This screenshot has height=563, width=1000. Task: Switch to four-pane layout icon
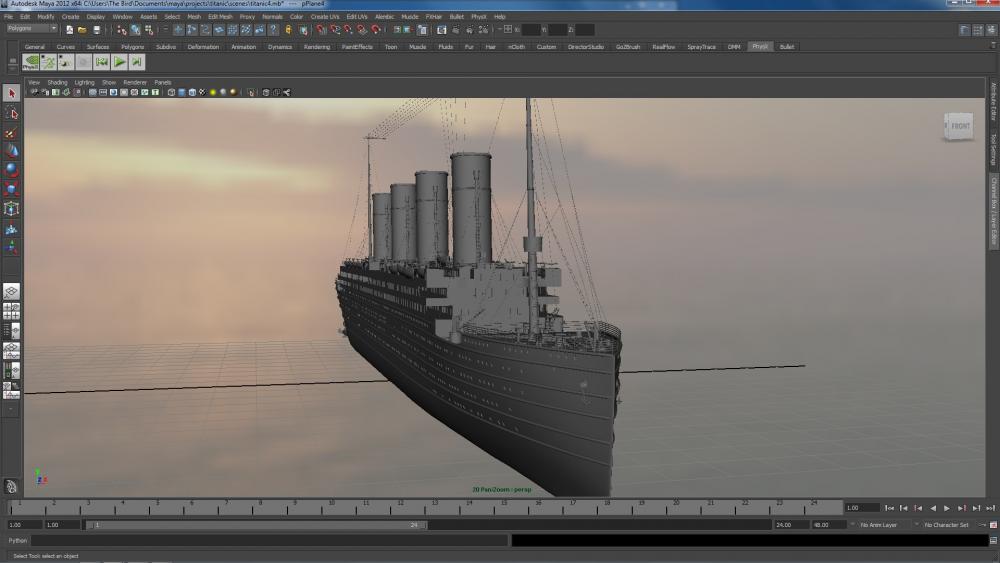[11, 312]
